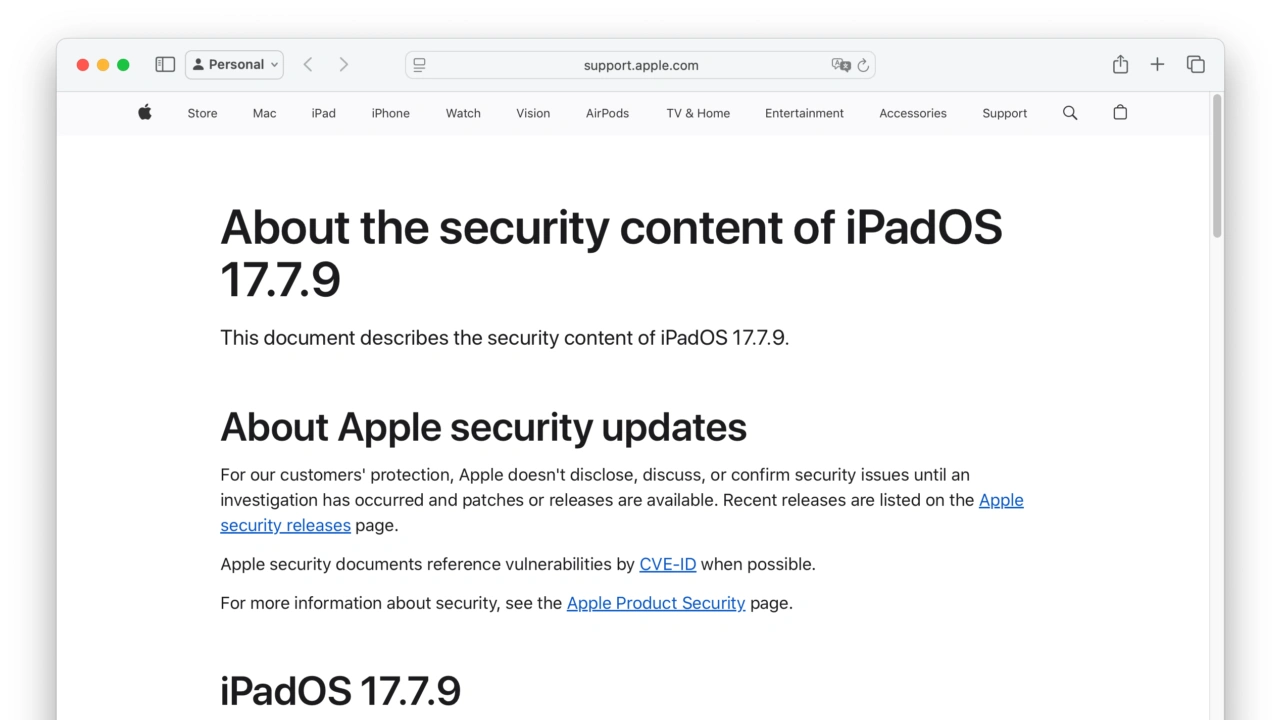
Task: Open the Apple Product Security link
Action: pos(655,603)
